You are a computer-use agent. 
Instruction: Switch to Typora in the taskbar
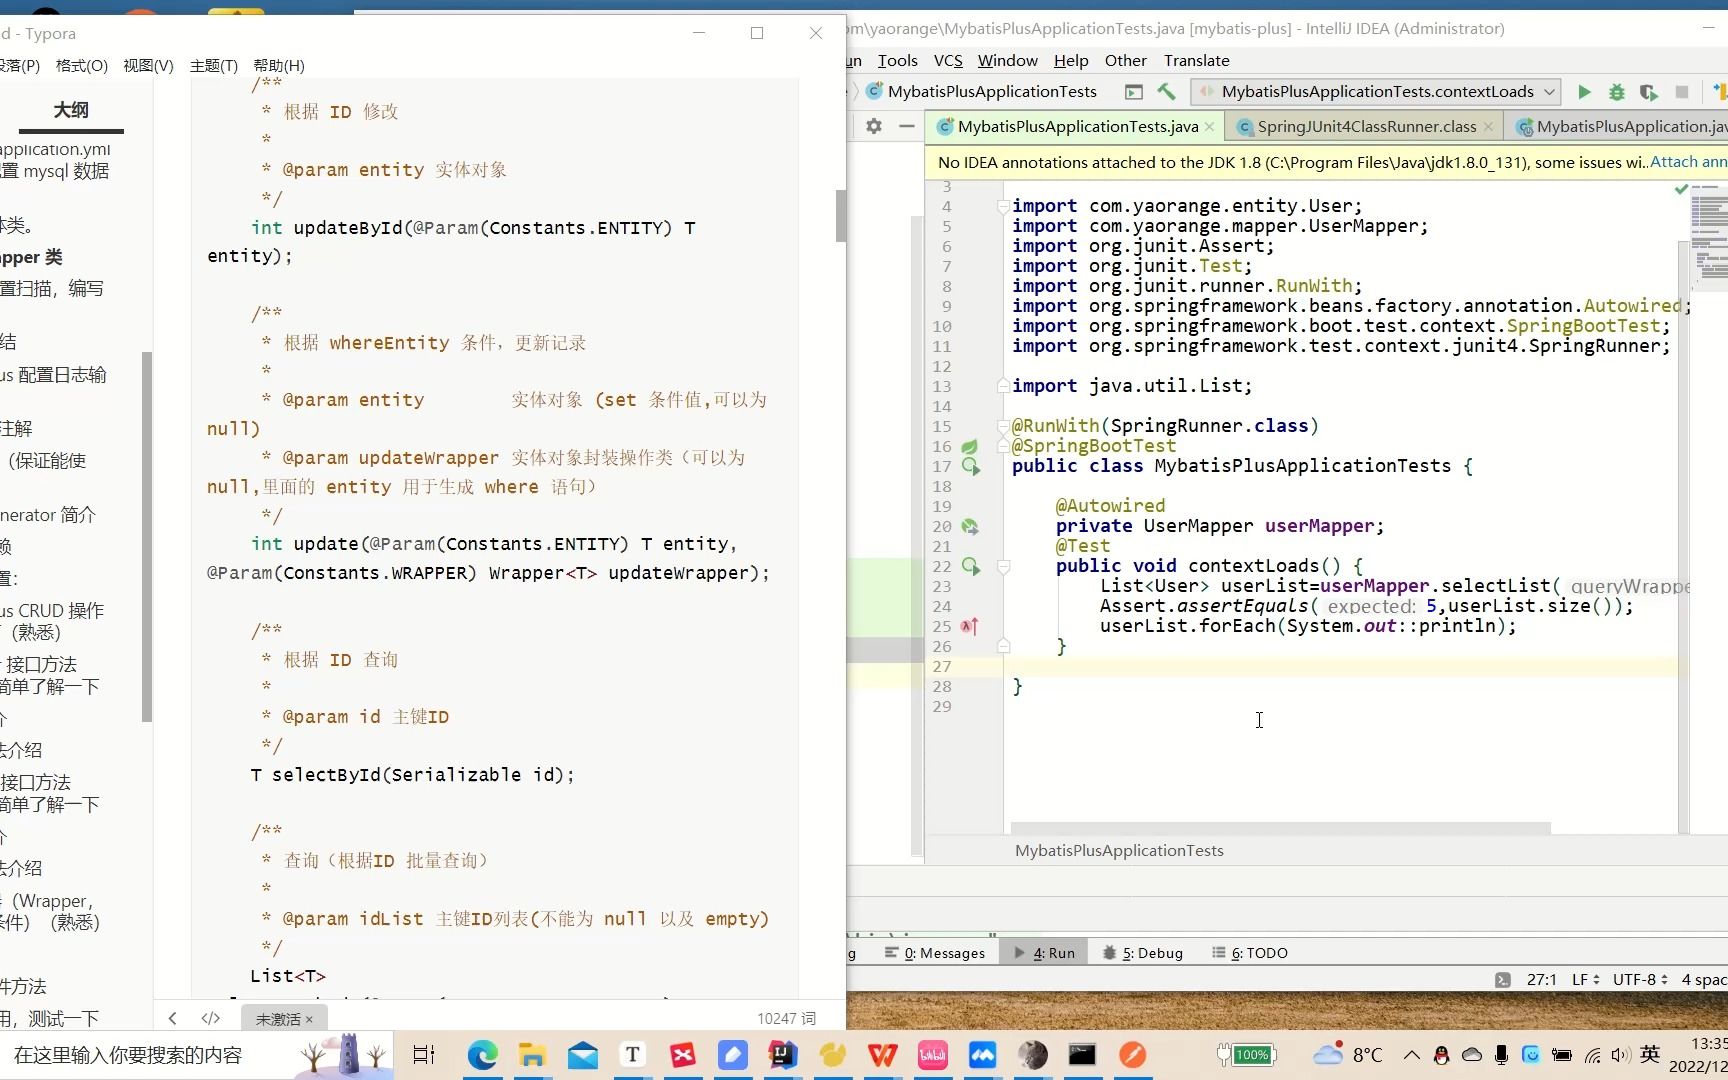(632, 1055)
